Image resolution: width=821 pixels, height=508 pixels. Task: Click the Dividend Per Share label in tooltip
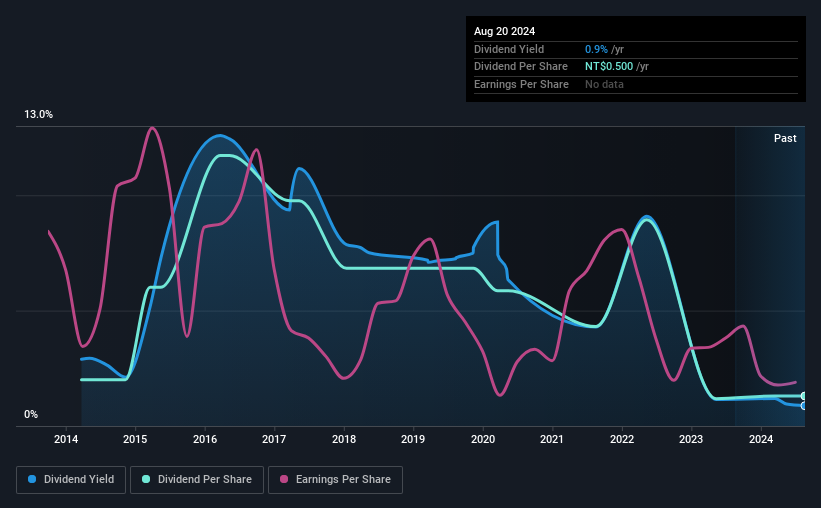pyautogui.click(x=520, y=67)
